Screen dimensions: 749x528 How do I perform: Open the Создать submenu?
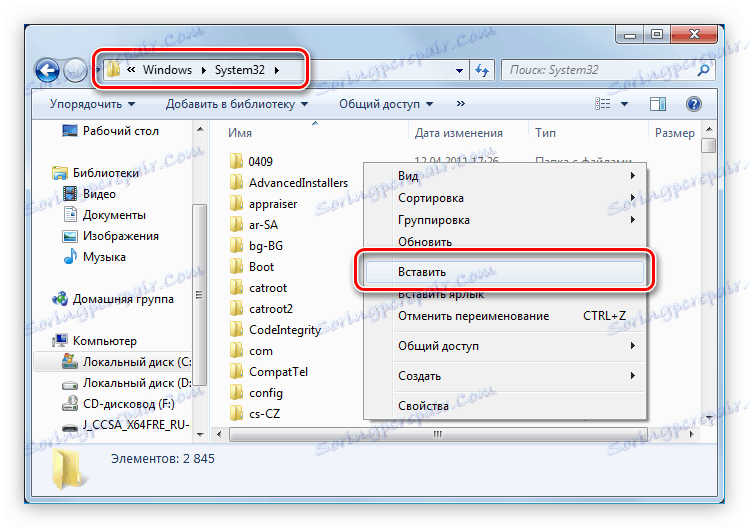tap(505, 376)
